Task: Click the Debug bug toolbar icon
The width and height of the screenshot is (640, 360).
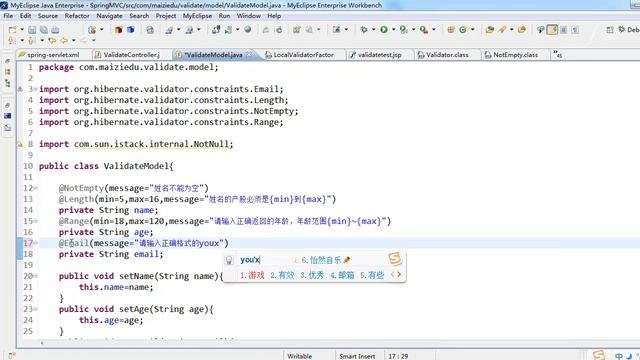Action: tap(364, 29)
